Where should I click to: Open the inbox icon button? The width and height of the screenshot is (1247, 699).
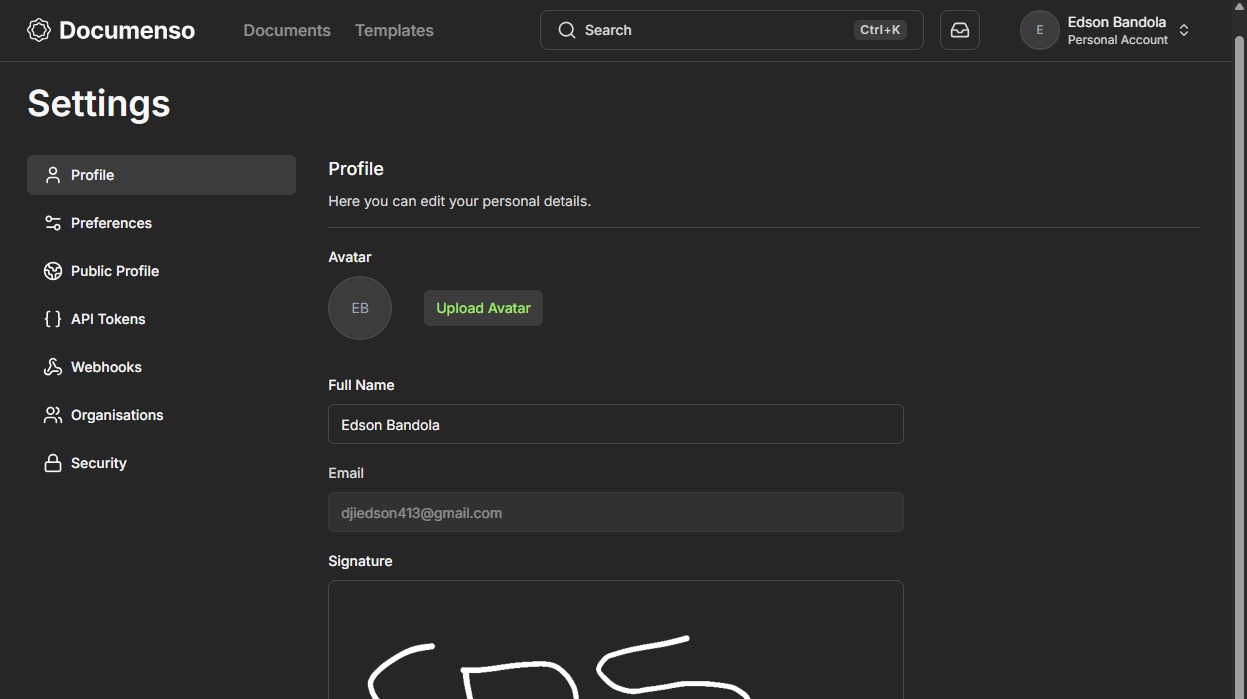click(x=959, y=30)
